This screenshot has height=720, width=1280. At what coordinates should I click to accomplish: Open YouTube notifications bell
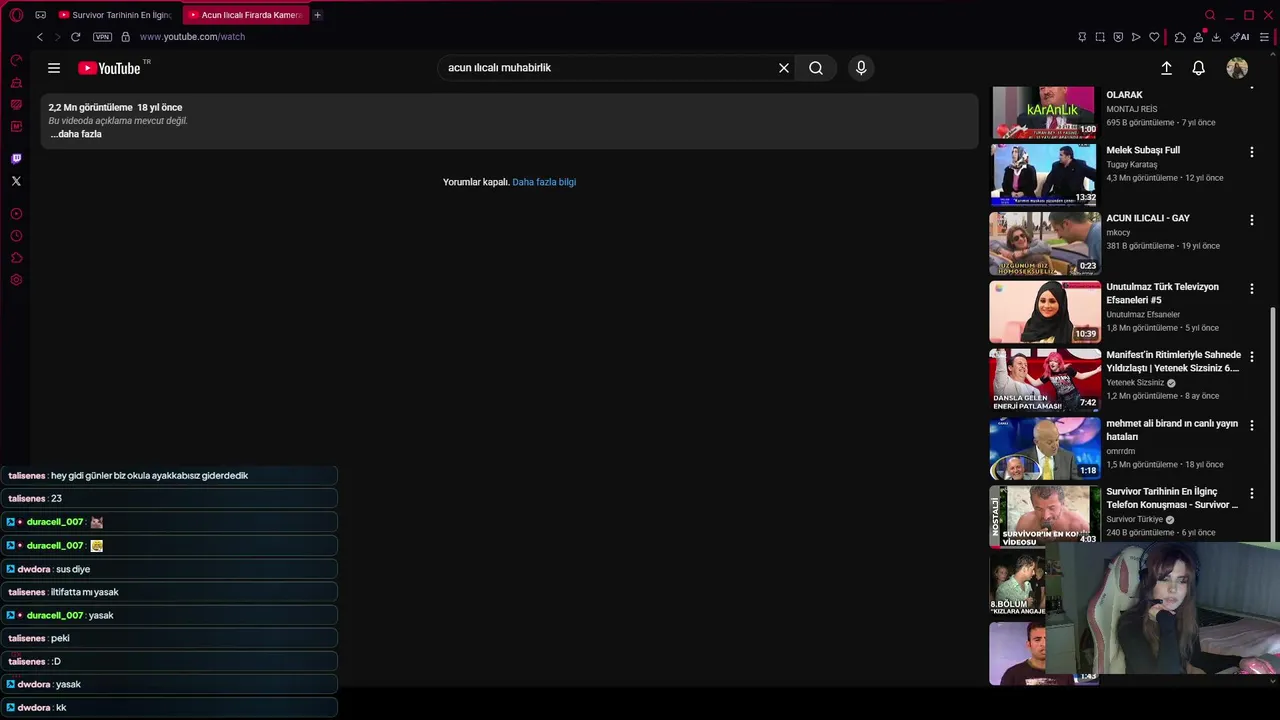1198,68
